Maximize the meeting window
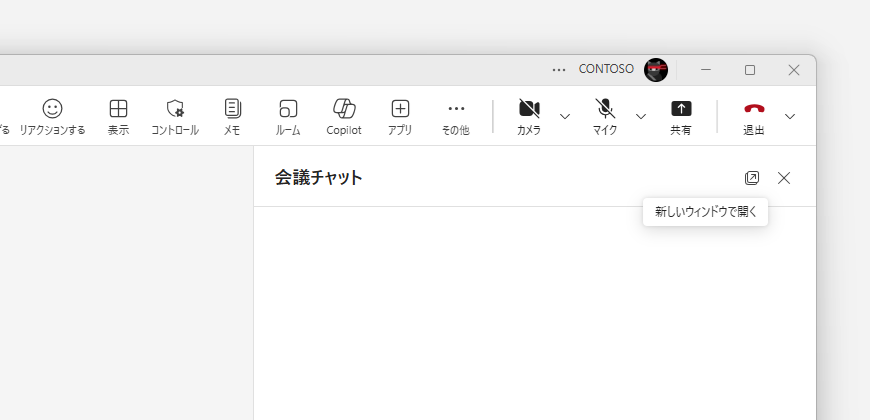The width and height of the screenshot is (870, 420). pos(750,70)
